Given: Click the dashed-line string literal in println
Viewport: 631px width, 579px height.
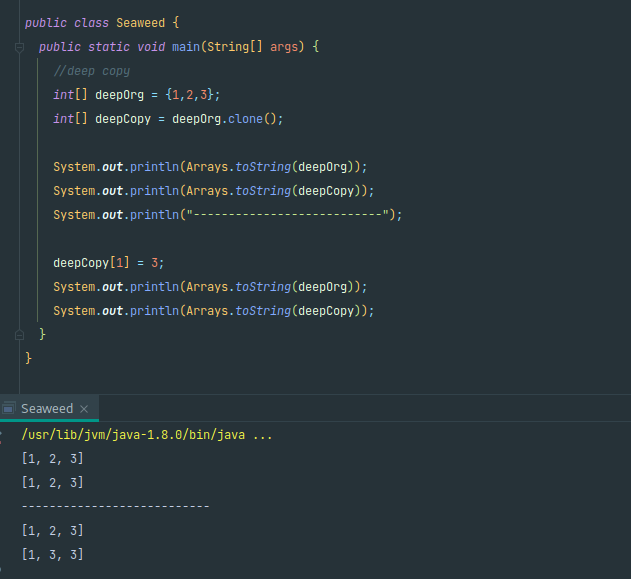Looking at the screenshot, I should coord(288,215).
